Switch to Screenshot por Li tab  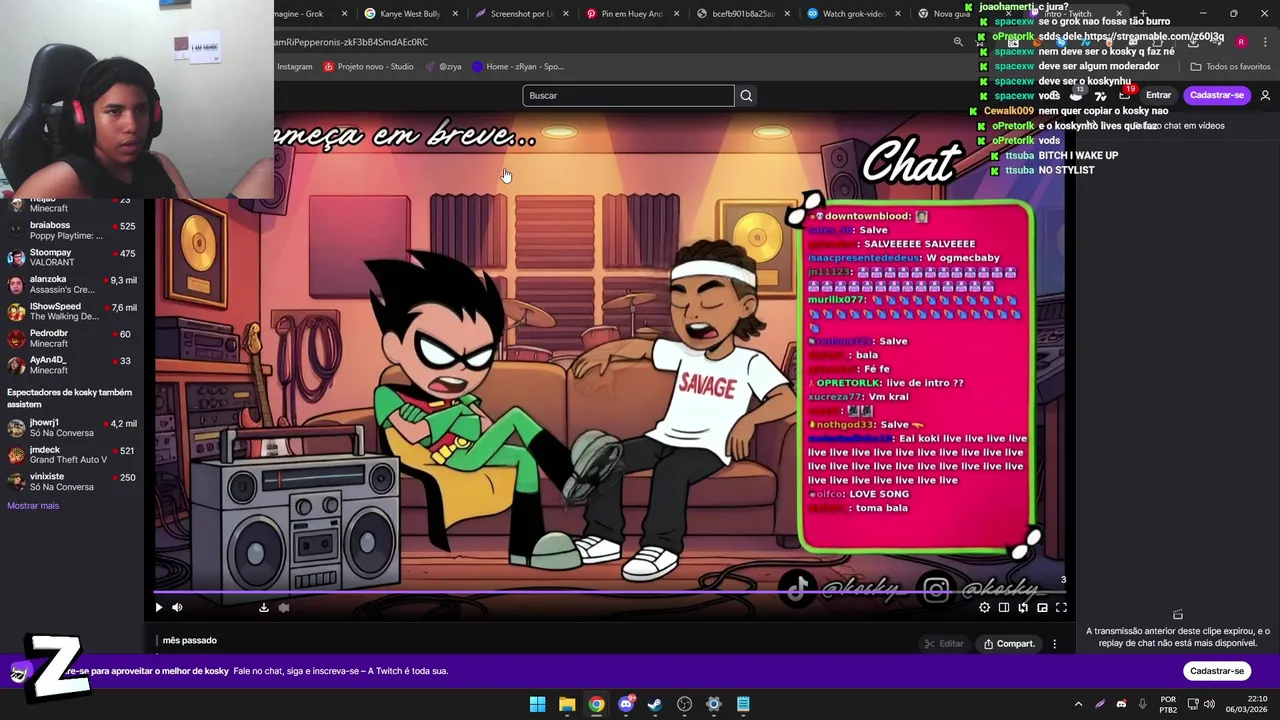click(520, 14)
